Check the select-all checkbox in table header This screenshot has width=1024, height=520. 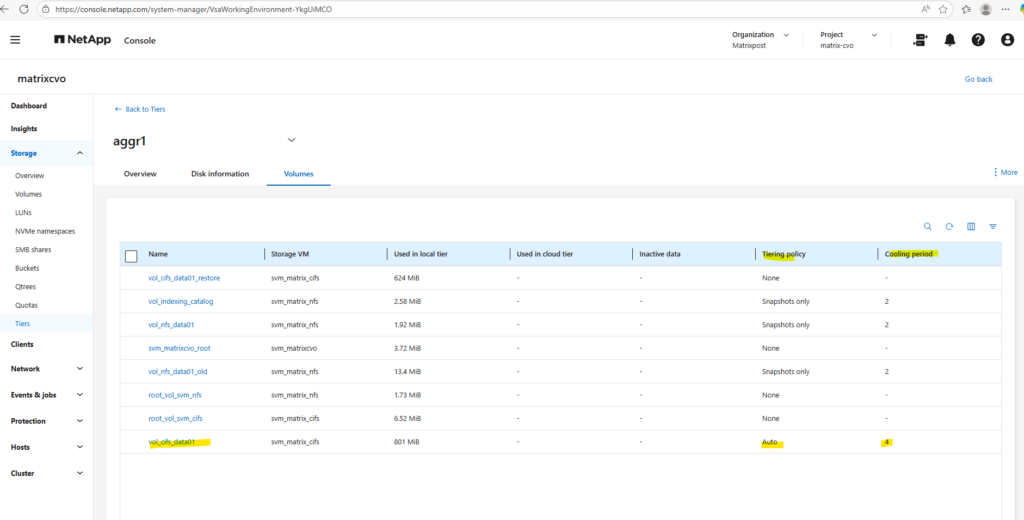(131, 255)
